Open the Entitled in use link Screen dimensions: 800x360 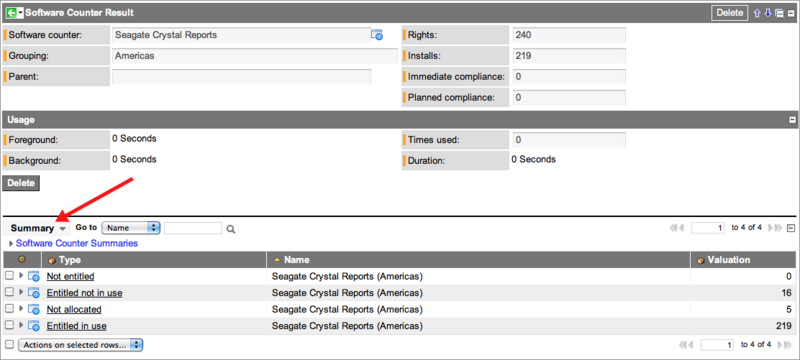[77, 326]
